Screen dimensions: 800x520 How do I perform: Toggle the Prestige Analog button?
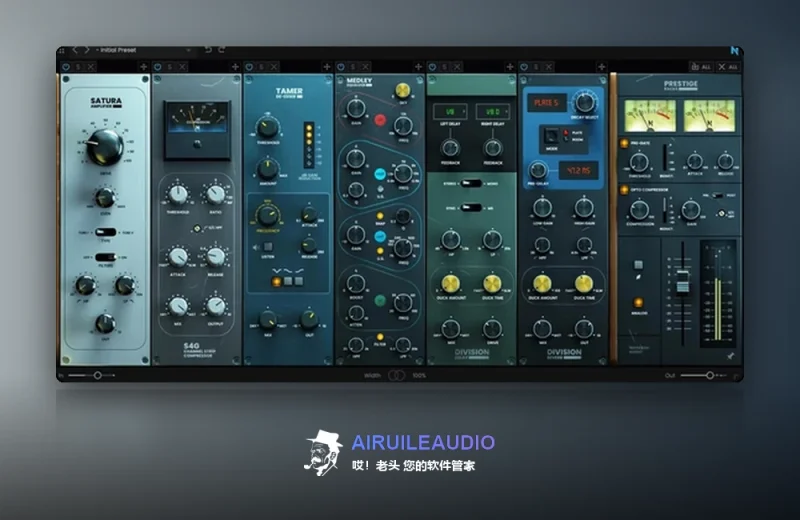click(x=638, y=303)
